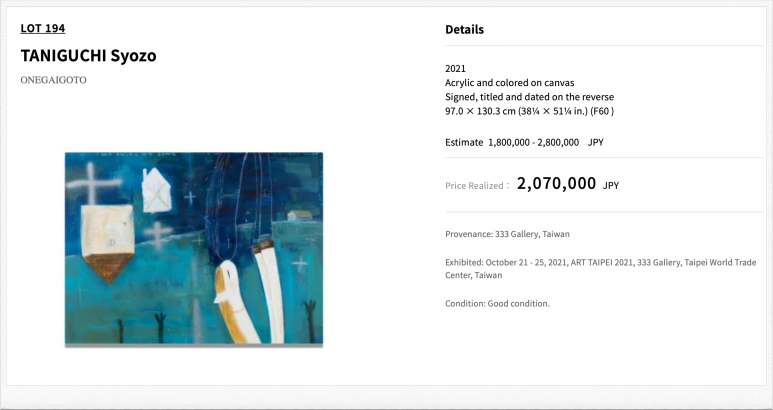Click the 97.0 × 130.3 cm dimensions line

coord(529,111)
